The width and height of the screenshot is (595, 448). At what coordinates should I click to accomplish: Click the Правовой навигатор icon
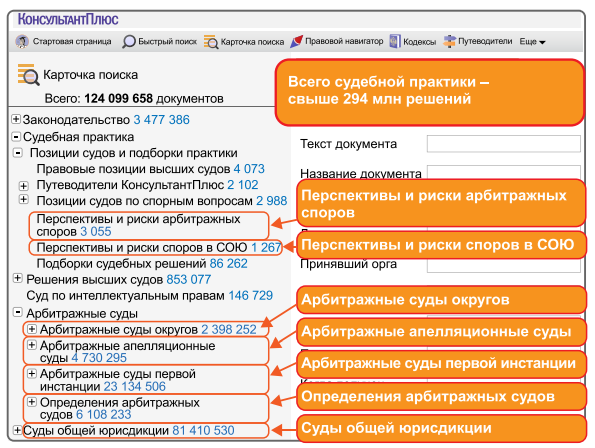(x=296, y=41)
